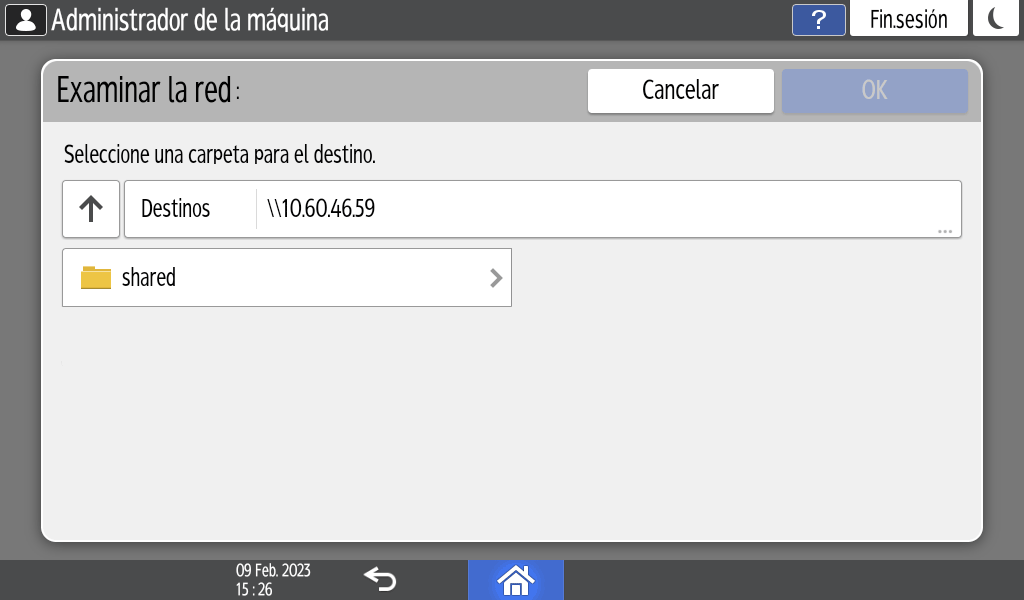Image resolution: width=1024 pixels, height=600 pixels.
Task: Log out with Fin.sesión
Action: (908, 20)
